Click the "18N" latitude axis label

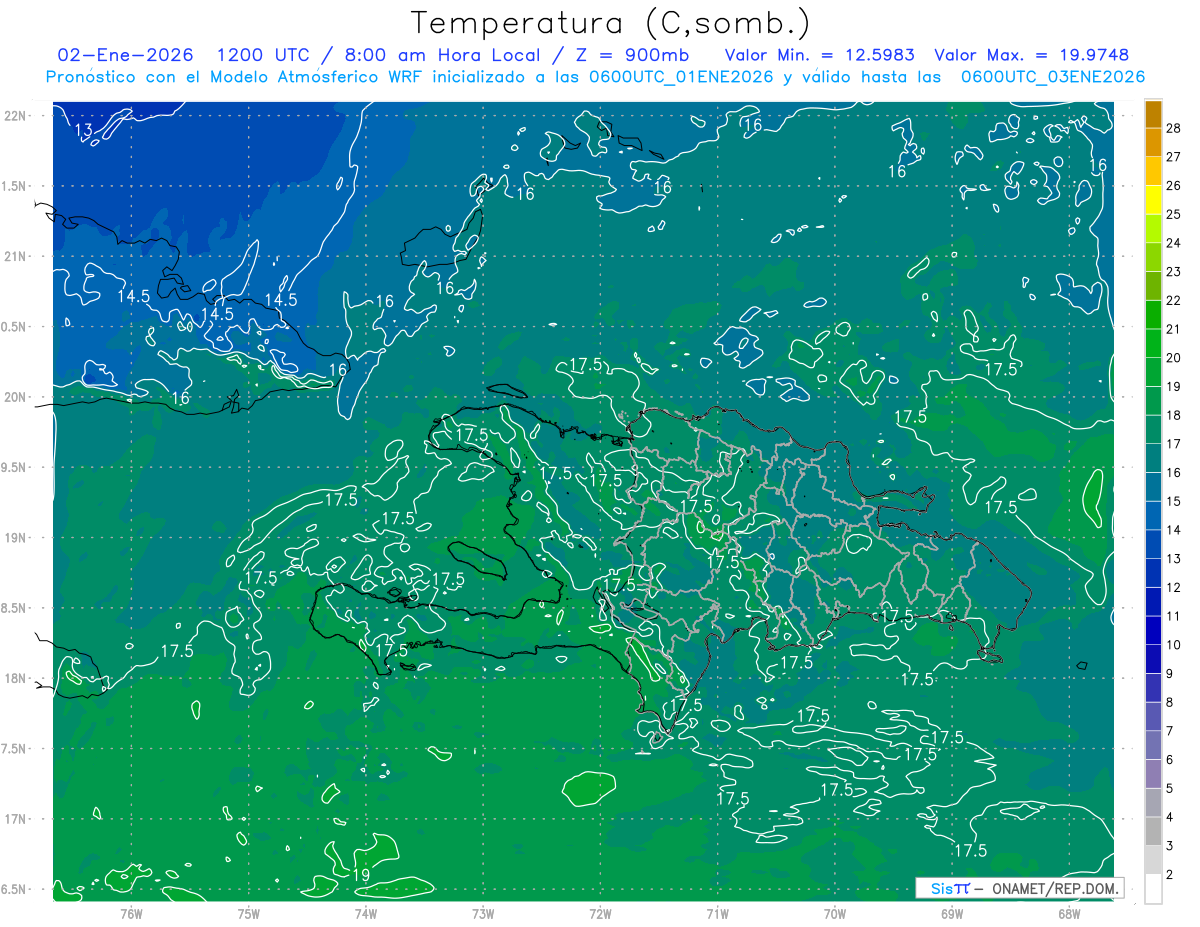(17, 678)
